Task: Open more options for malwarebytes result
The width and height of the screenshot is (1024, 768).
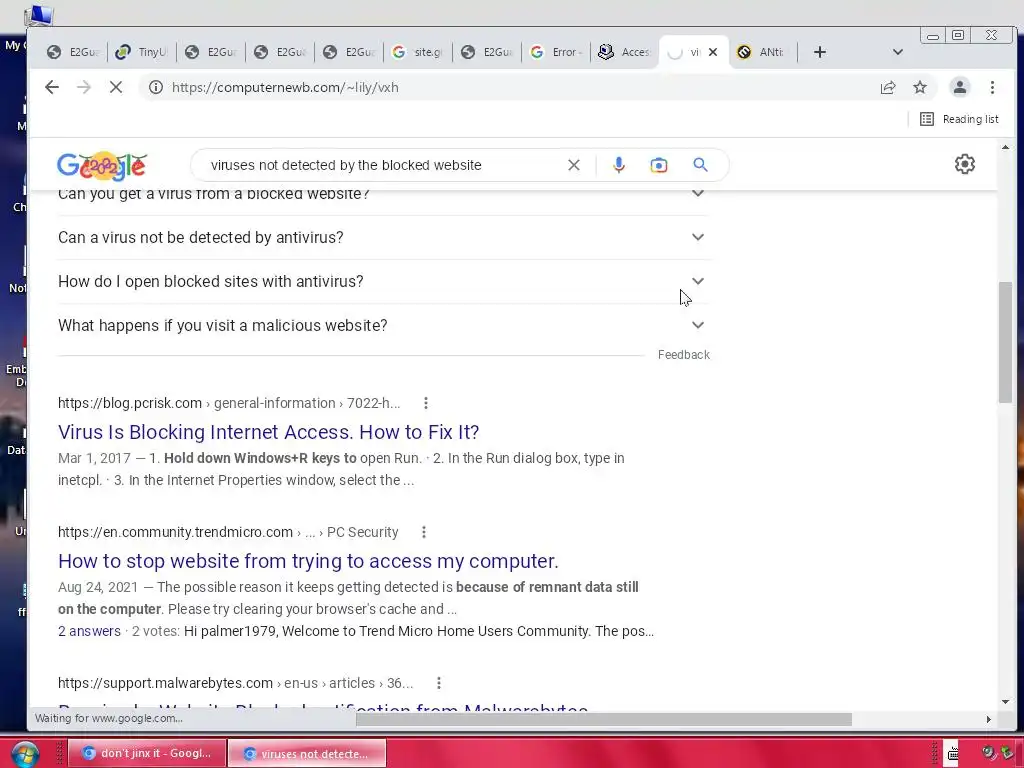Action: point(439,683)
